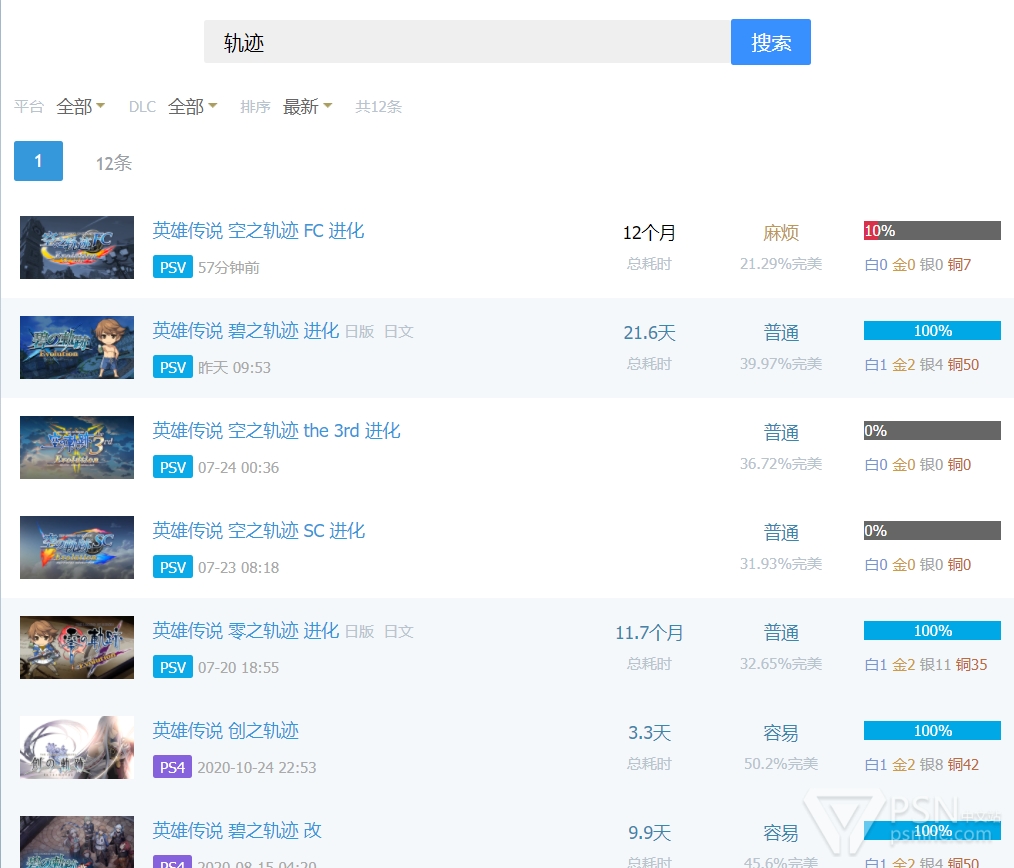This screenshot has height=868, width=1014.
Task: Focus the search field containing 轨迹
Action: coord(466,42)
